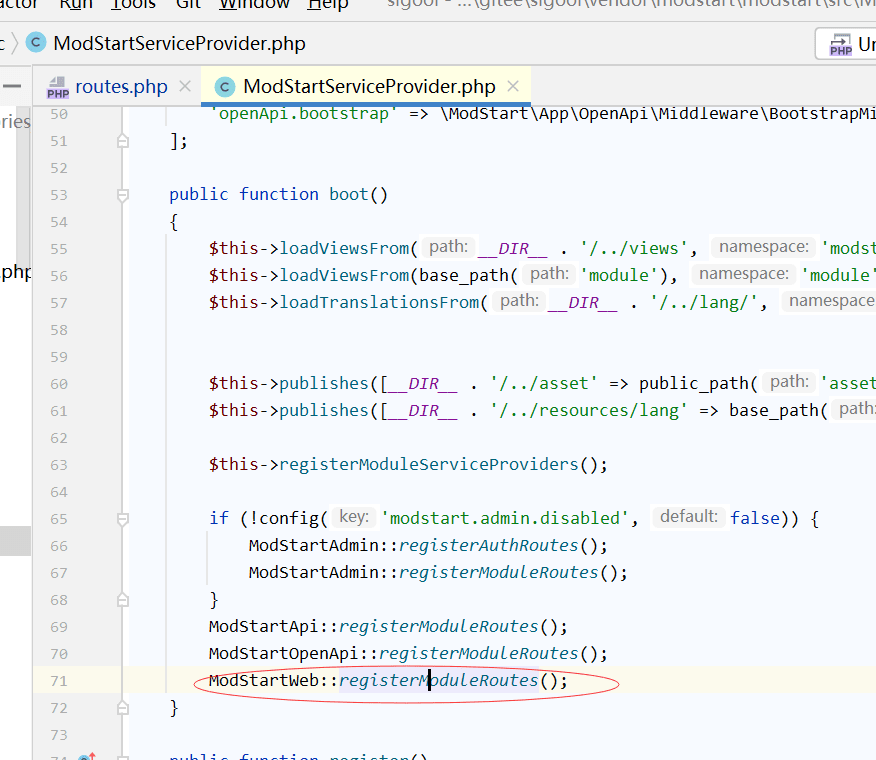This screenshot has height=760, width=876.
Task: Open the Run menu
Action: [75, 4]
